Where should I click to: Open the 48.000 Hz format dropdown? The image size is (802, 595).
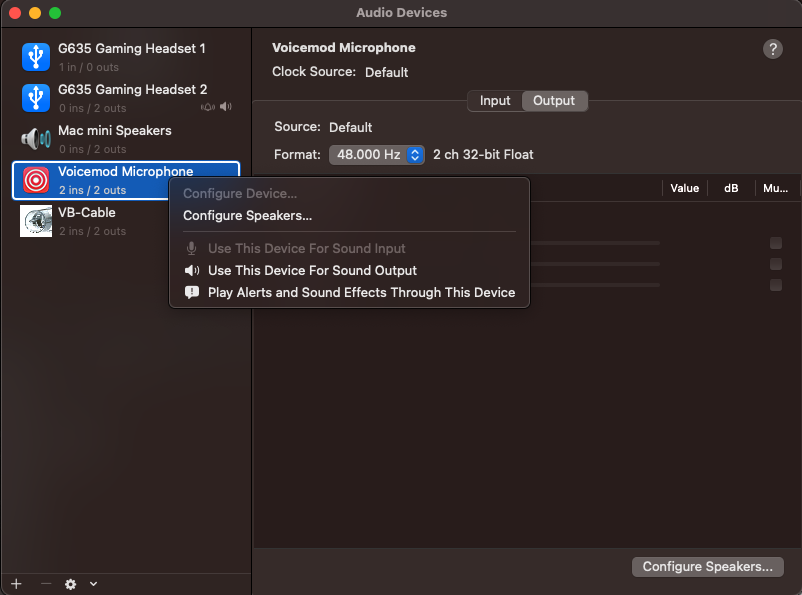376,155
